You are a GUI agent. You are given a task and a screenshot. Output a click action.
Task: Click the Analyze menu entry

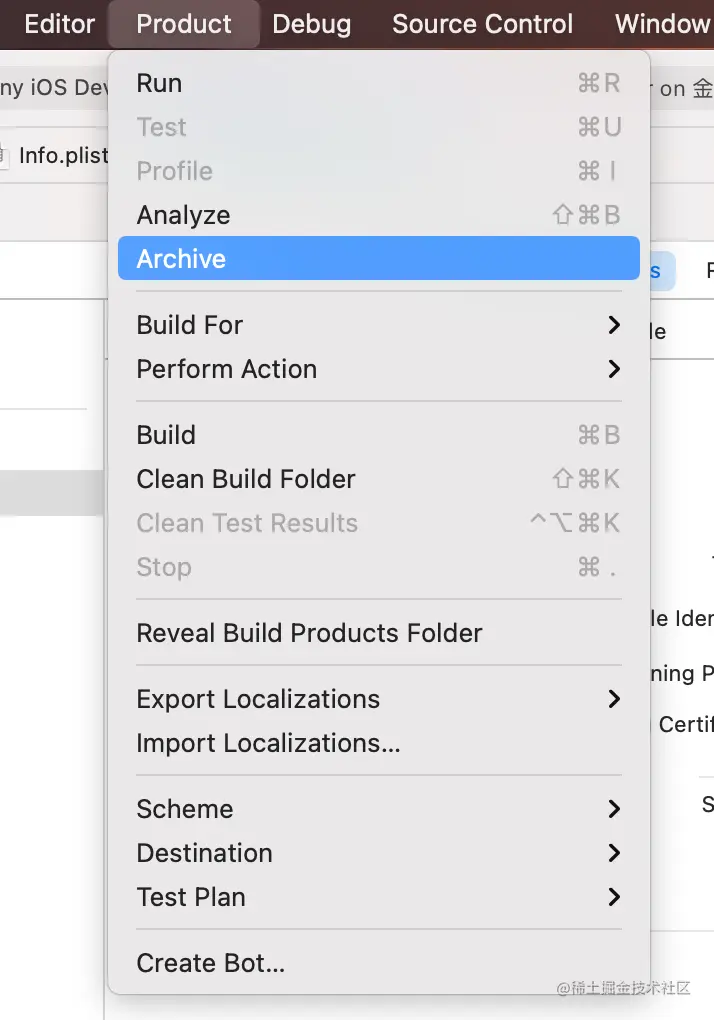click(x=378, y=215)
